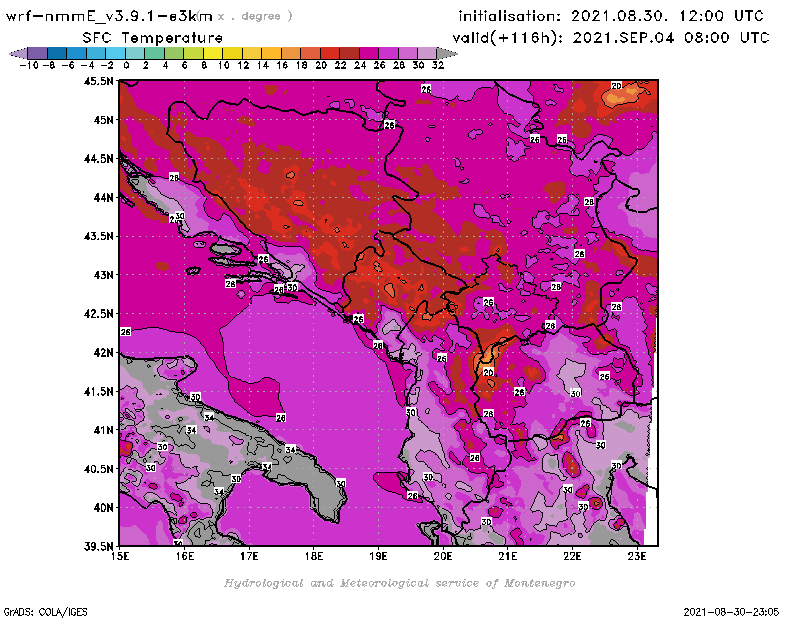The image size is (800, 618).
Task: Select the 'GrADS: COLA/IGES' footer text
Action: point(45,612)
